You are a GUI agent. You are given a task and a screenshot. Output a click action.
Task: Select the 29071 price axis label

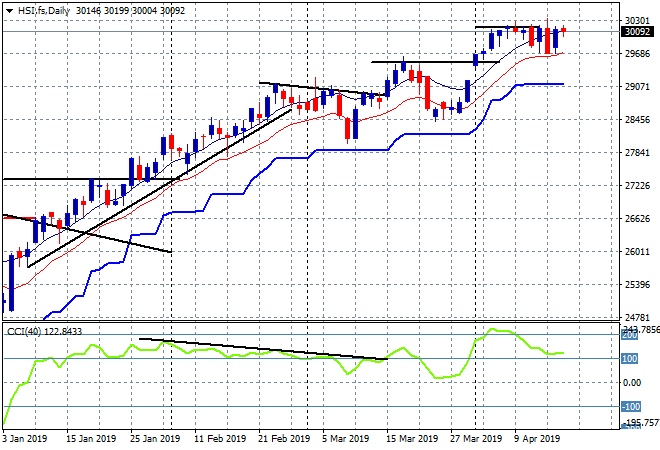tap(637, 87)
